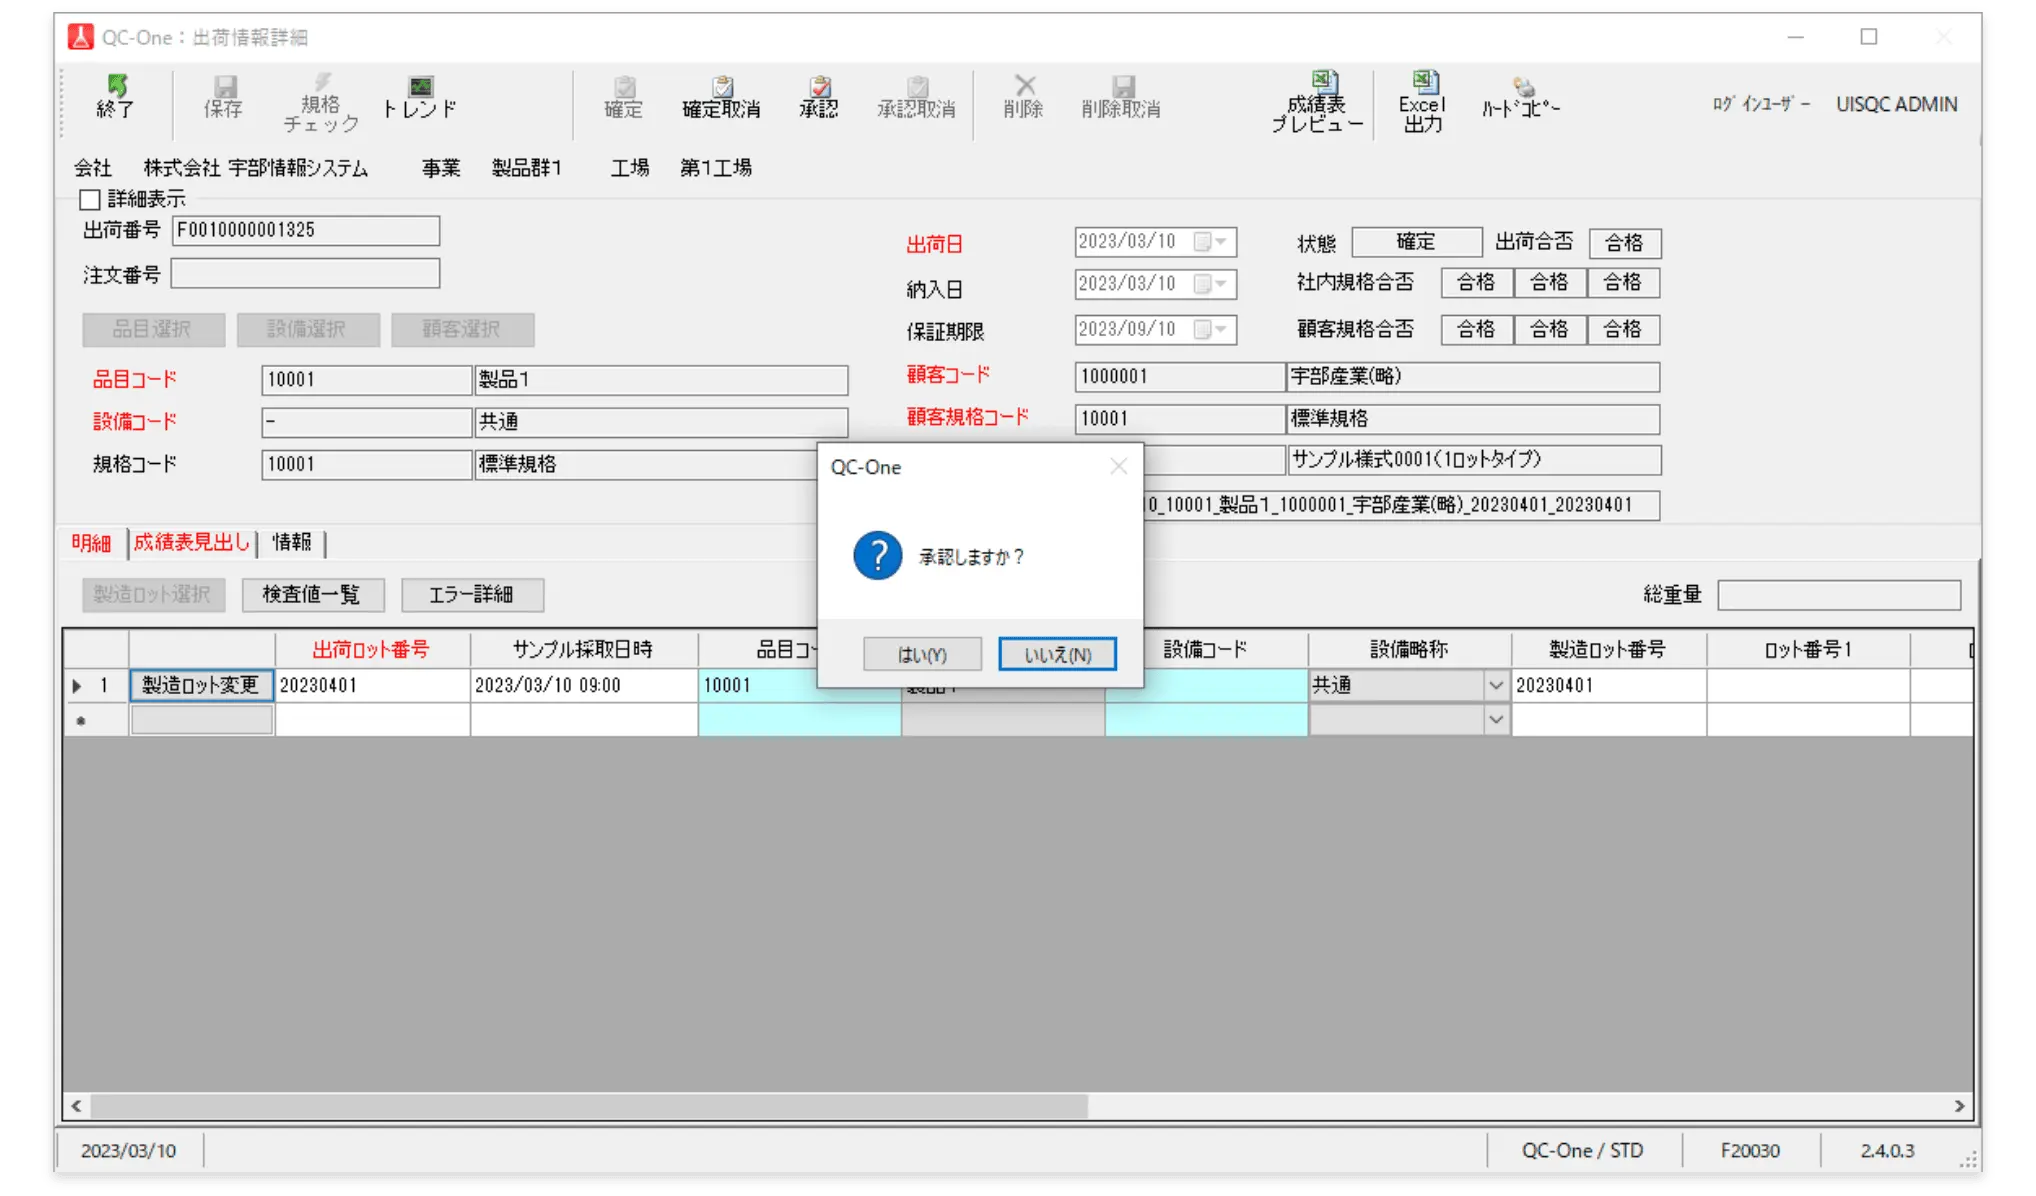Click the 確定取消 toolbar icon
The height and width of the screenshot is (1196, 2036).
tap(721, 98)
